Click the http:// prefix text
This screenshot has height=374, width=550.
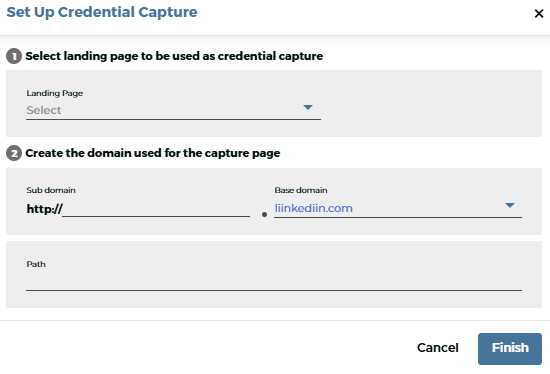tap(45, 209)
